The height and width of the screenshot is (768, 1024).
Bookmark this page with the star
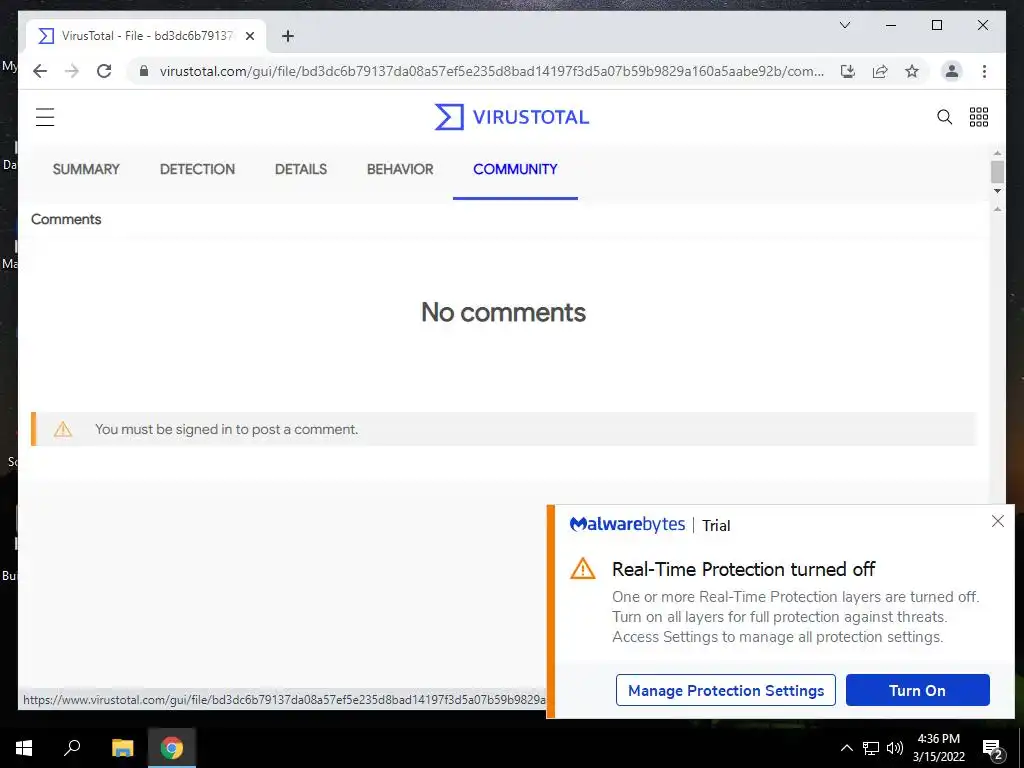point(912,71)
